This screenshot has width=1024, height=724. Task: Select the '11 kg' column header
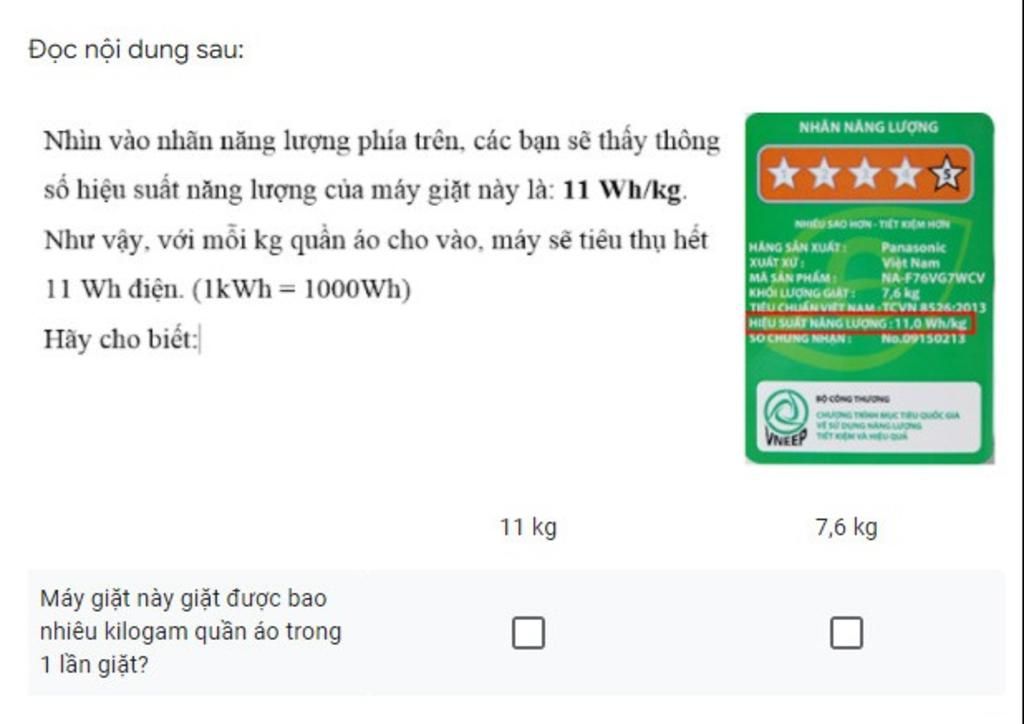click(x=528, y=527)
